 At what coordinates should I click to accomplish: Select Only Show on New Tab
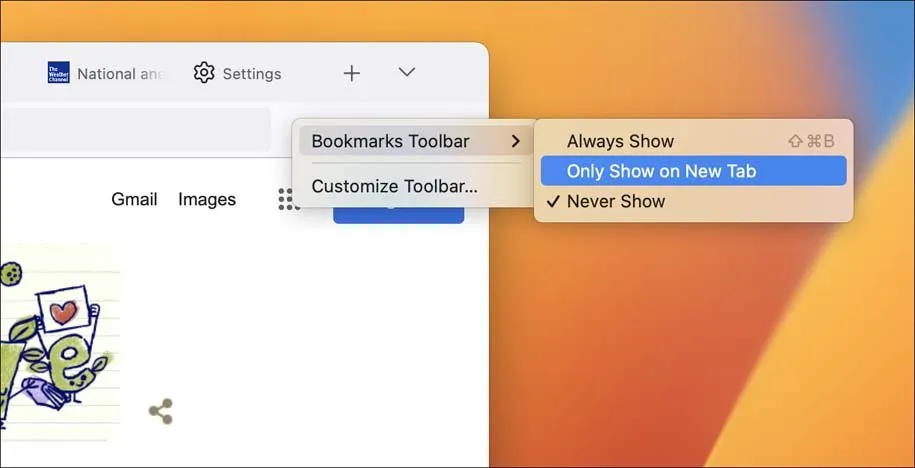[661, 171]
